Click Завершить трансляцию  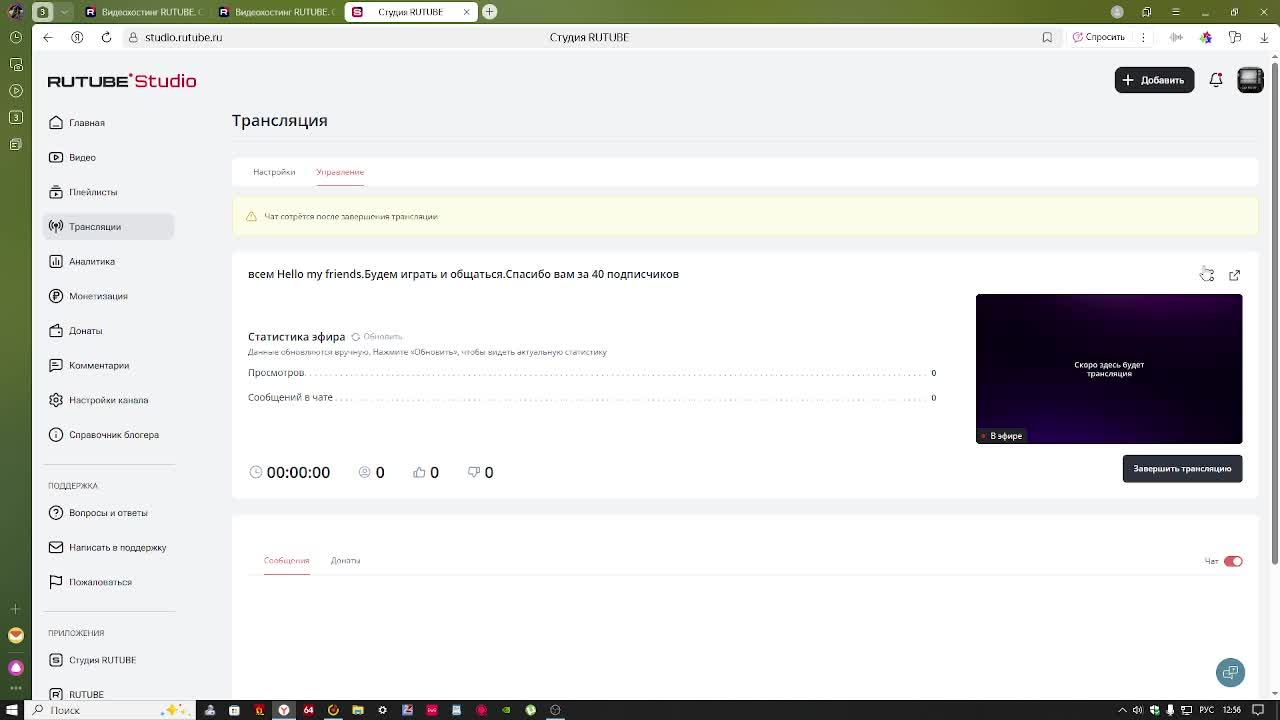(1182, 469)
